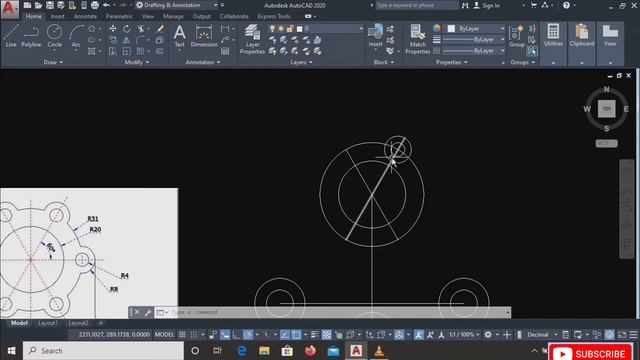Image resolution: width=640 pixels, height=360 pixels.
Task: Click the Undo arrow in quick access toolbar
Action: point(106,5)
